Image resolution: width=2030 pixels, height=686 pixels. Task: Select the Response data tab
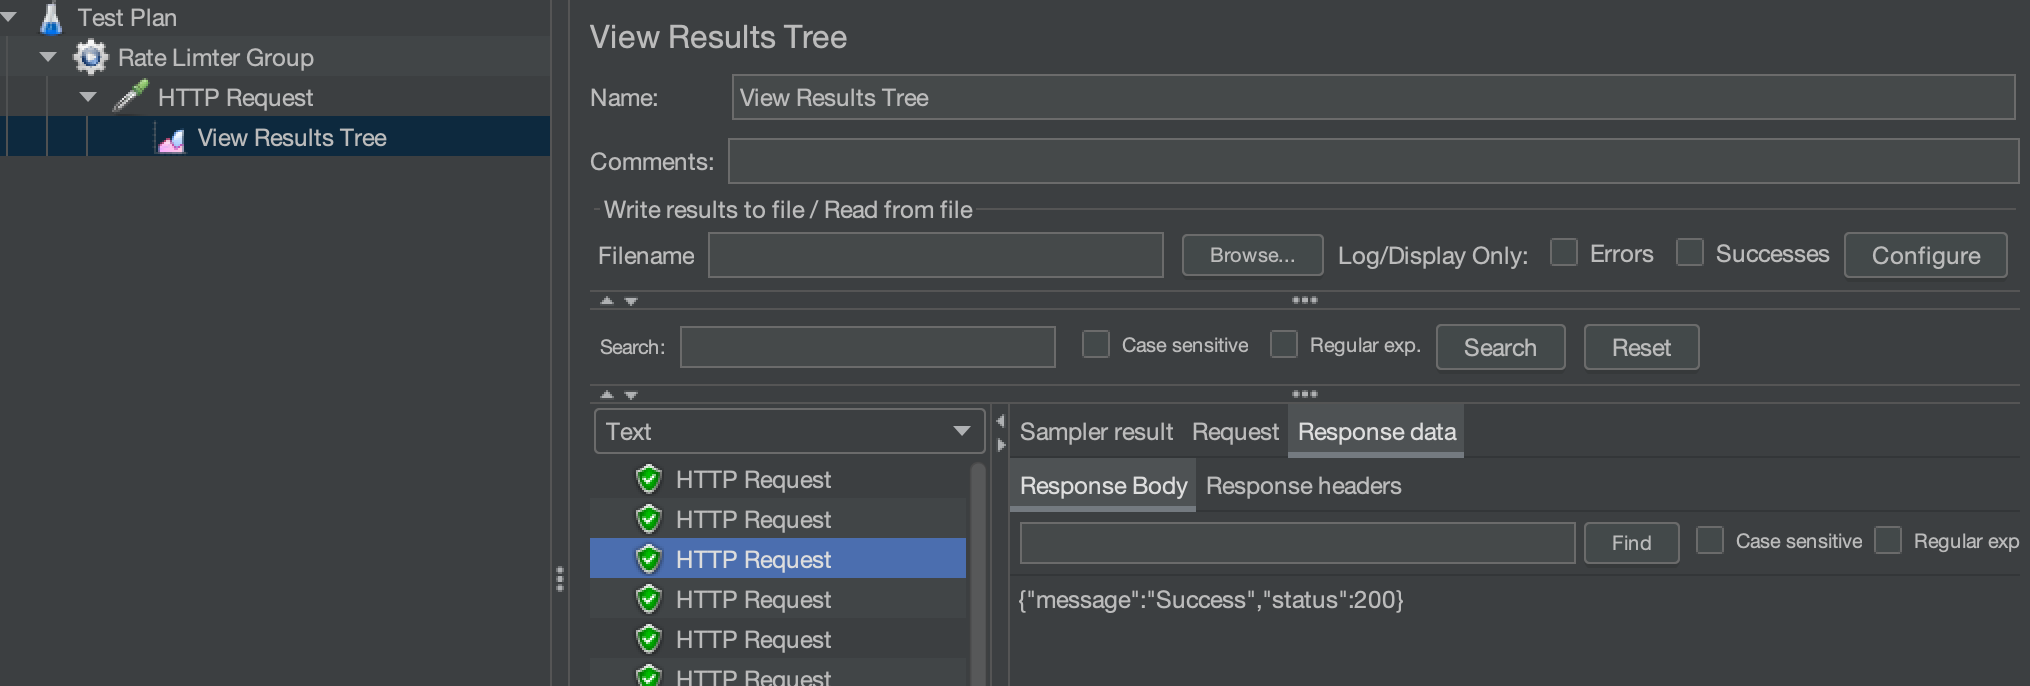point(1376,432)
